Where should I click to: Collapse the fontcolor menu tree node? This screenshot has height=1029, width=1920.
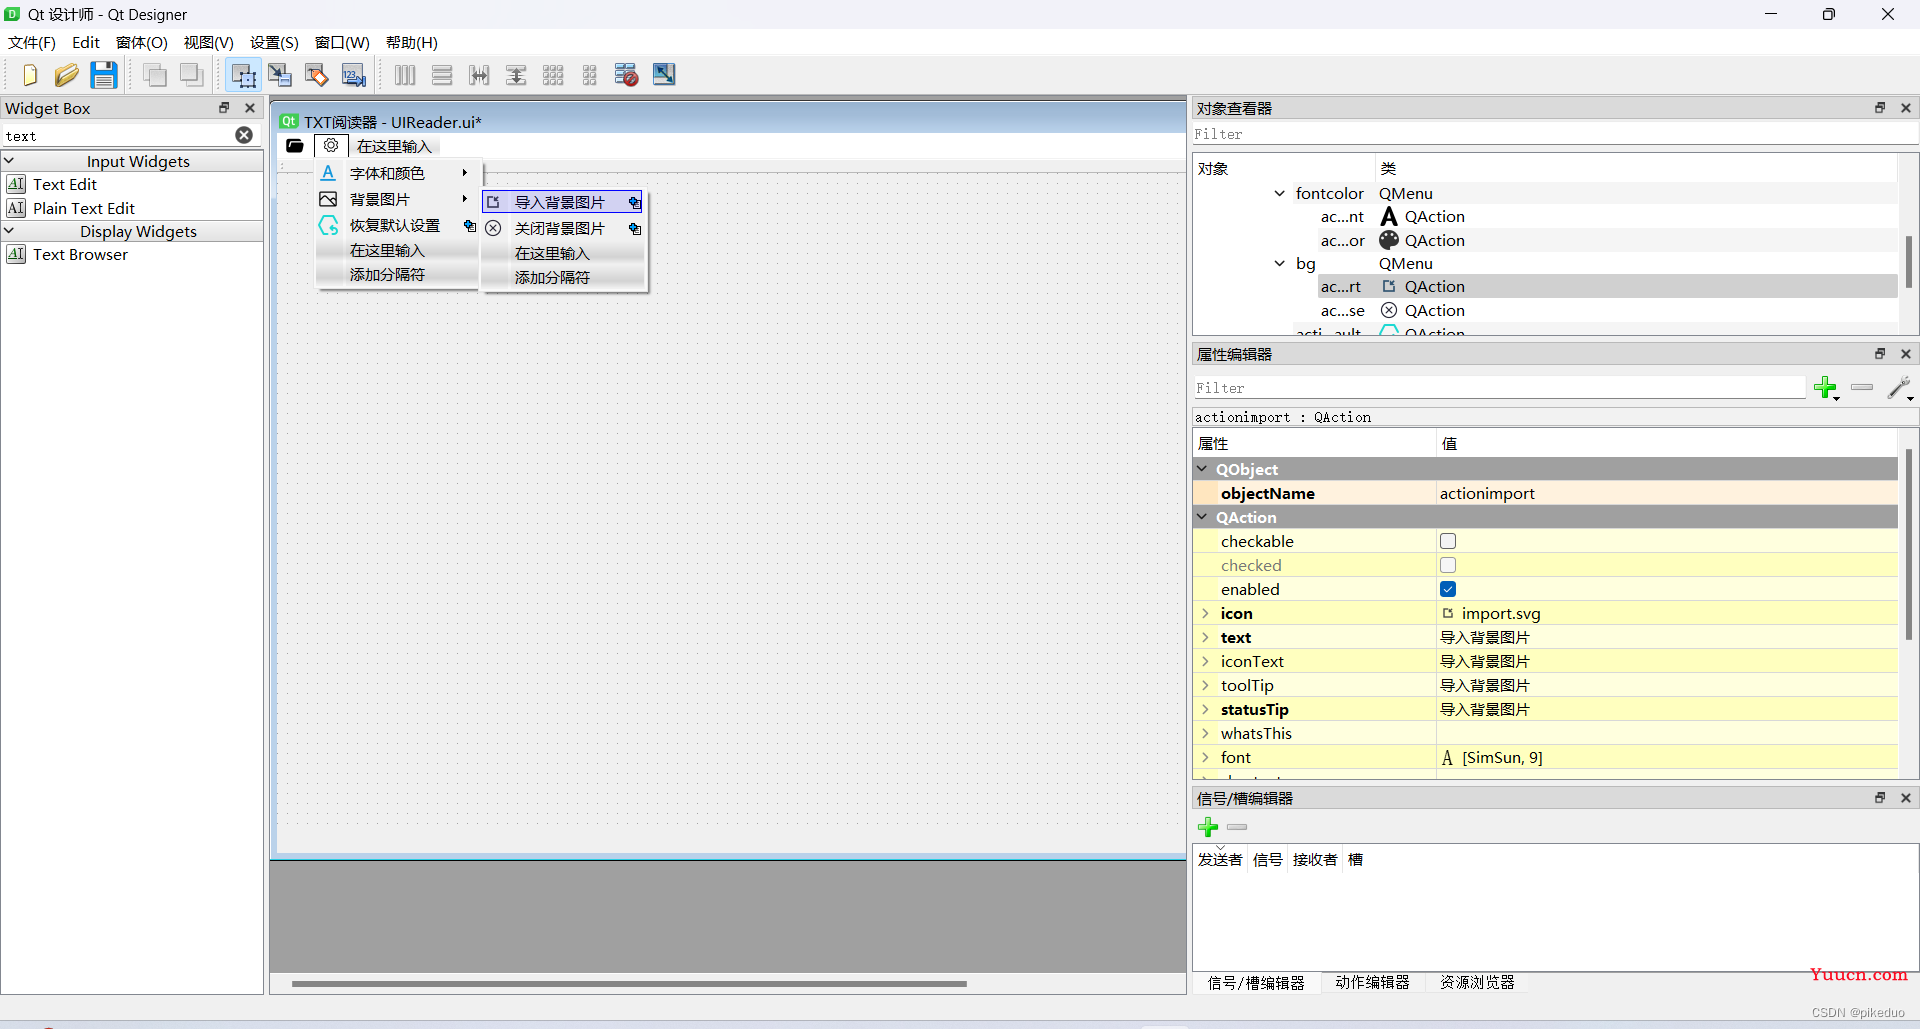coord(1279,193)
